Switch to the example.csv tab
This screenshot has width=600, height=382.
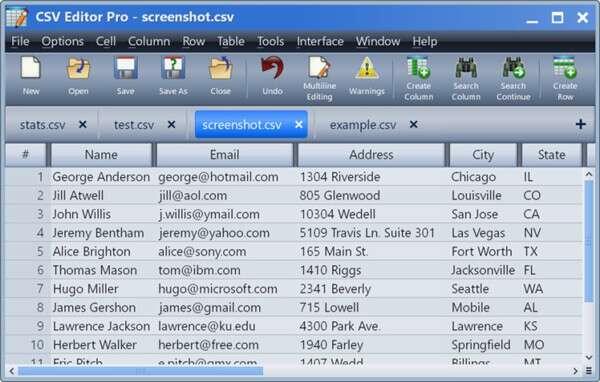click(362, 125)
